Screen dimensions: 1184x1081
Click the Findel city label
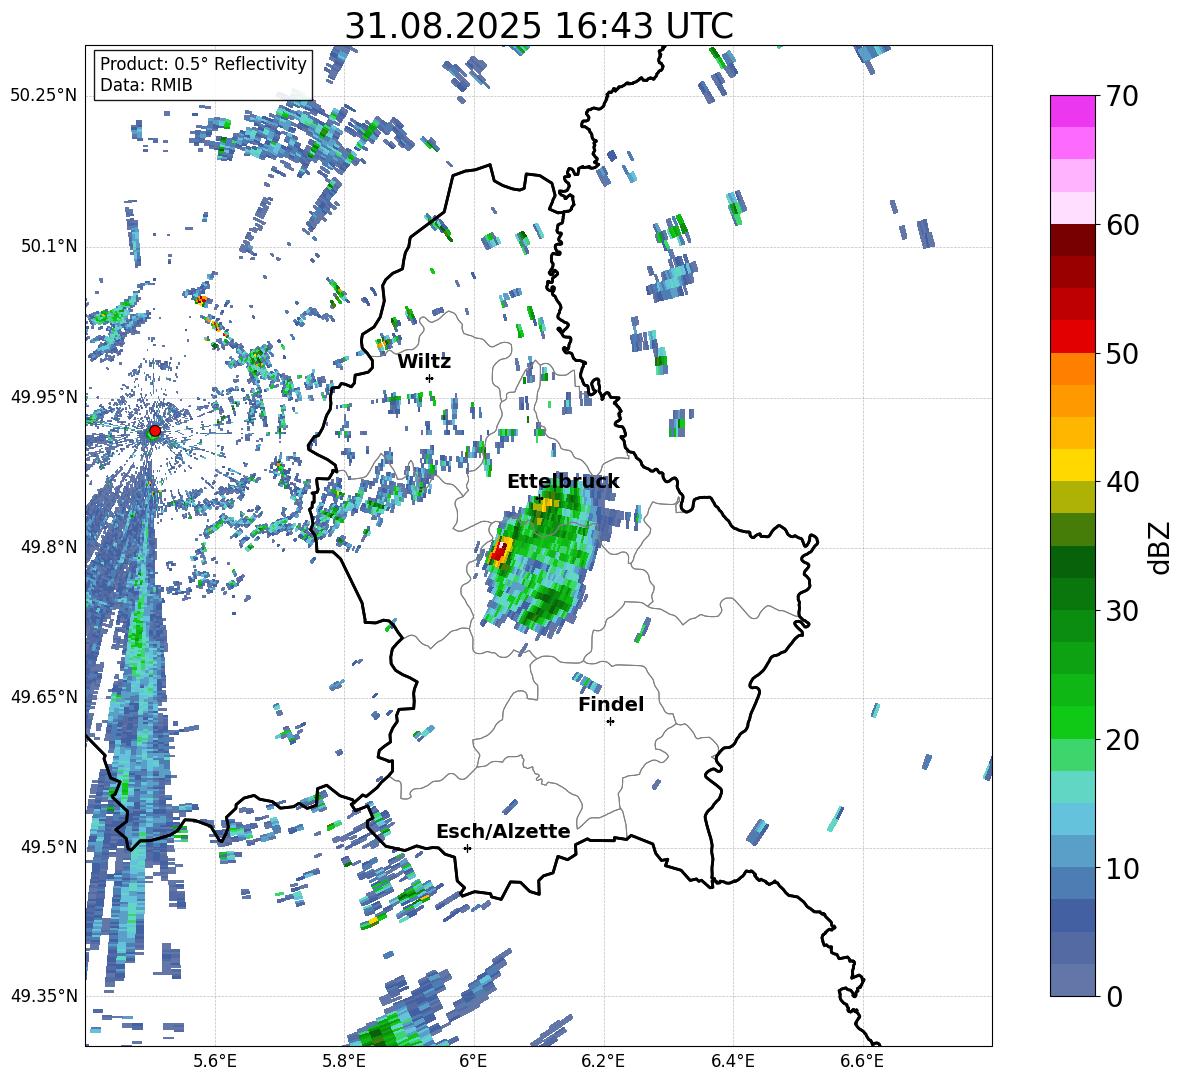coord(611,704)
